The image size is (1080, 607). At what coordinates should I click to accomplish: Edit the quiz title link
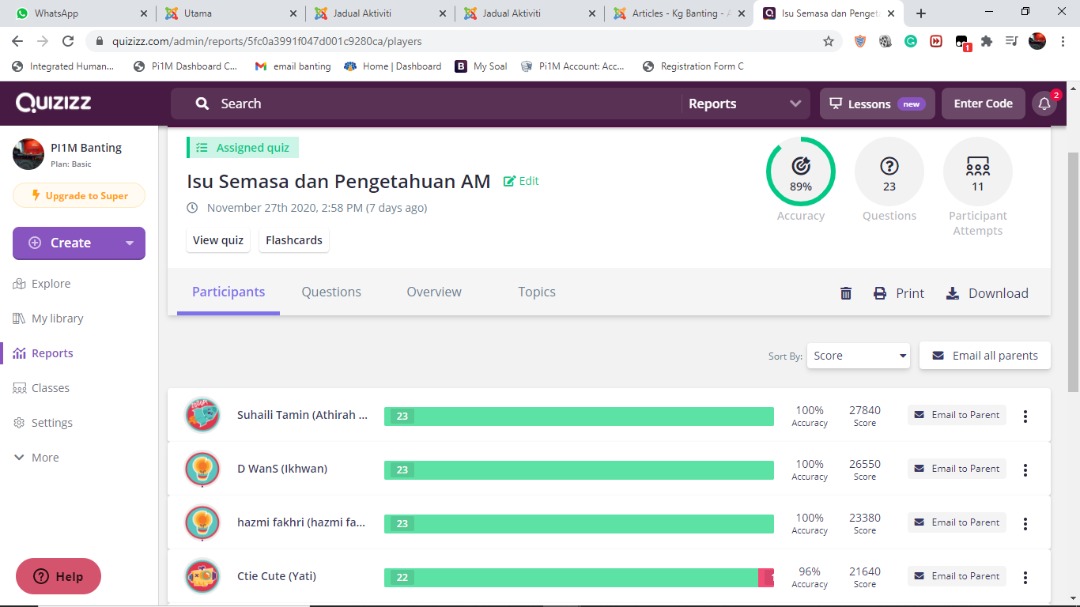point(522,181)
